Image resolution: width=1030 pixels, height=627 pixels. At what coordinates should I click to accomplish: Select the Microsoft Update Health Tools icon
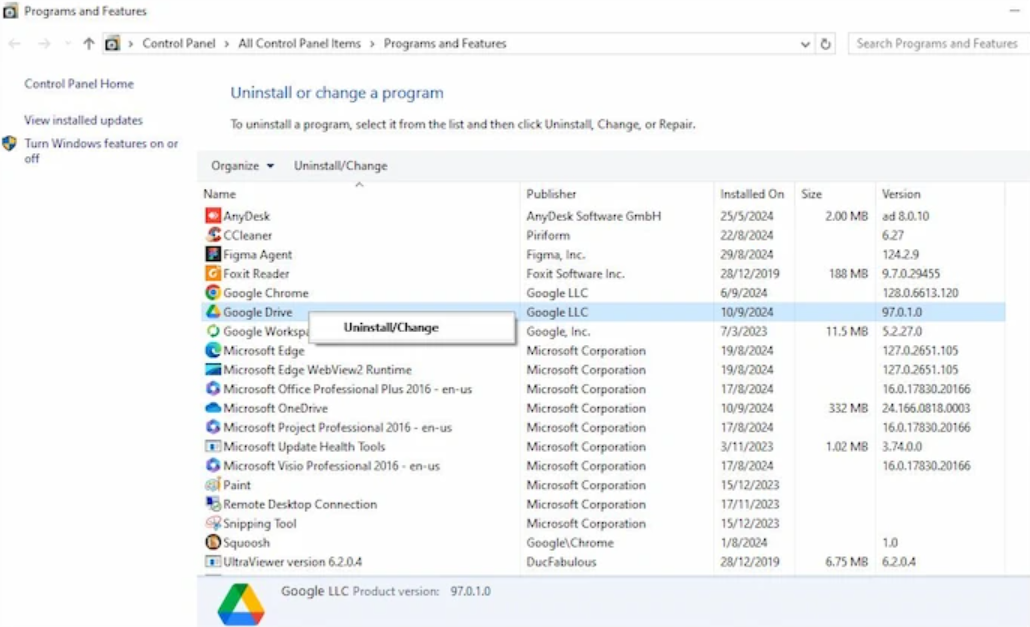tap(213, 446)
